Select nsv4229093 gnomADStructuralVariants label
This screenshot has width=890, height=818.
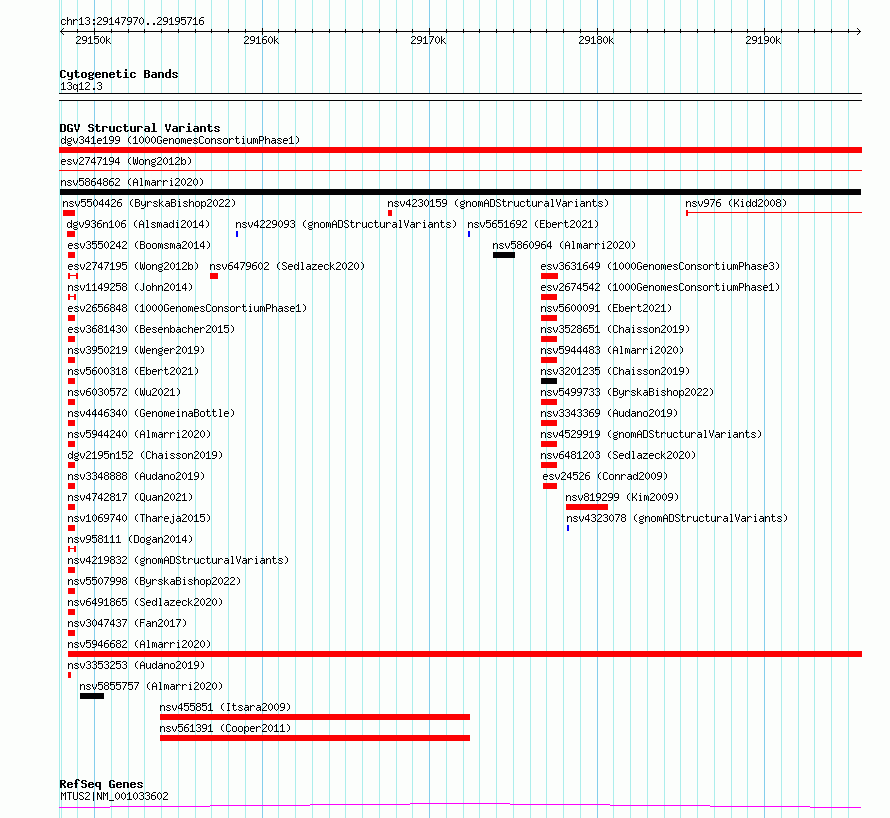click(x=346, y=224)
